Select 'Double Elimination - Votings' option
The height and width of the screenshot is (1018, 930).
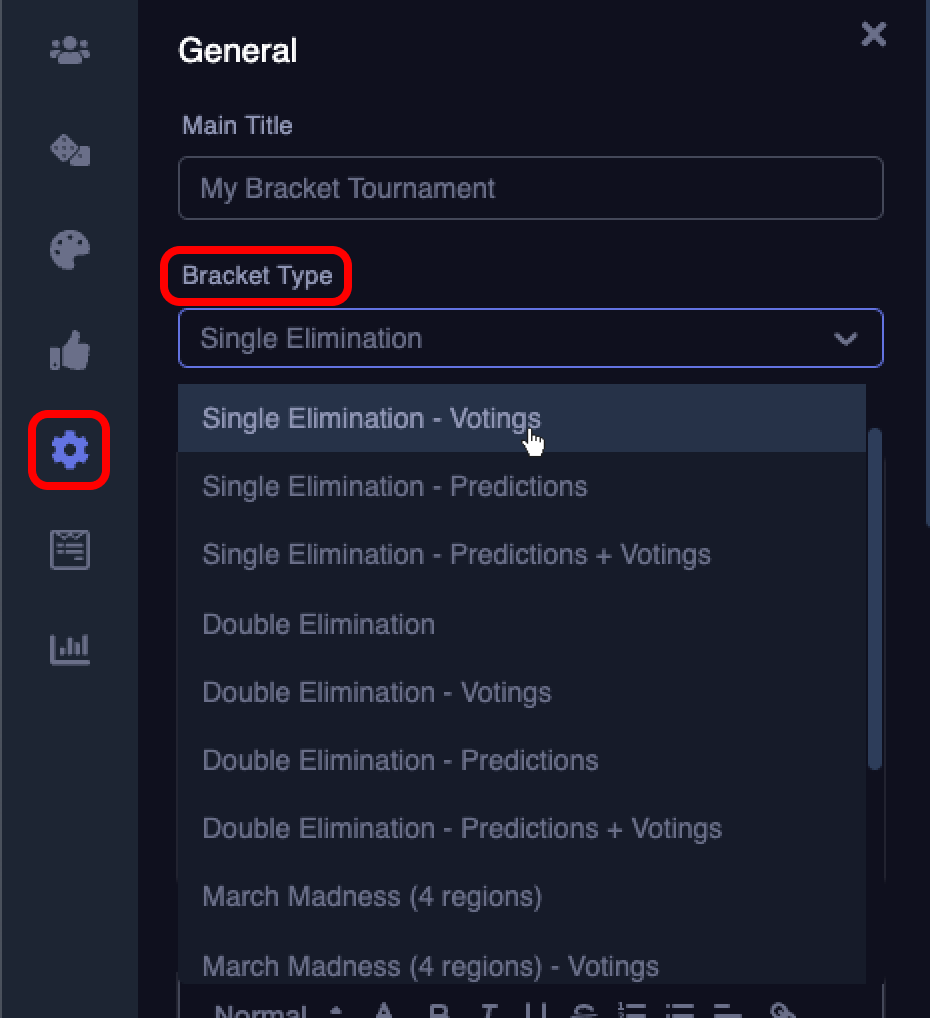[376, 692]
